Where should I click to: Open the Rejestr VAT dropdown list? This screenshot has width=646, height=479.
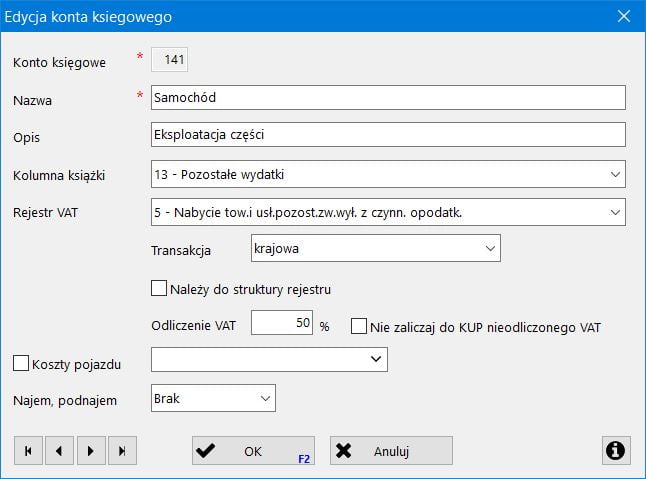(614, 212)
